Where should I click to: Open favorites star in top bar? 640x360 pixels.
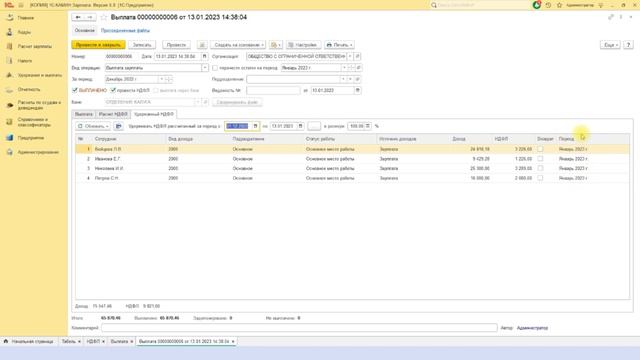pyautogui.click(x=560, y=5)
